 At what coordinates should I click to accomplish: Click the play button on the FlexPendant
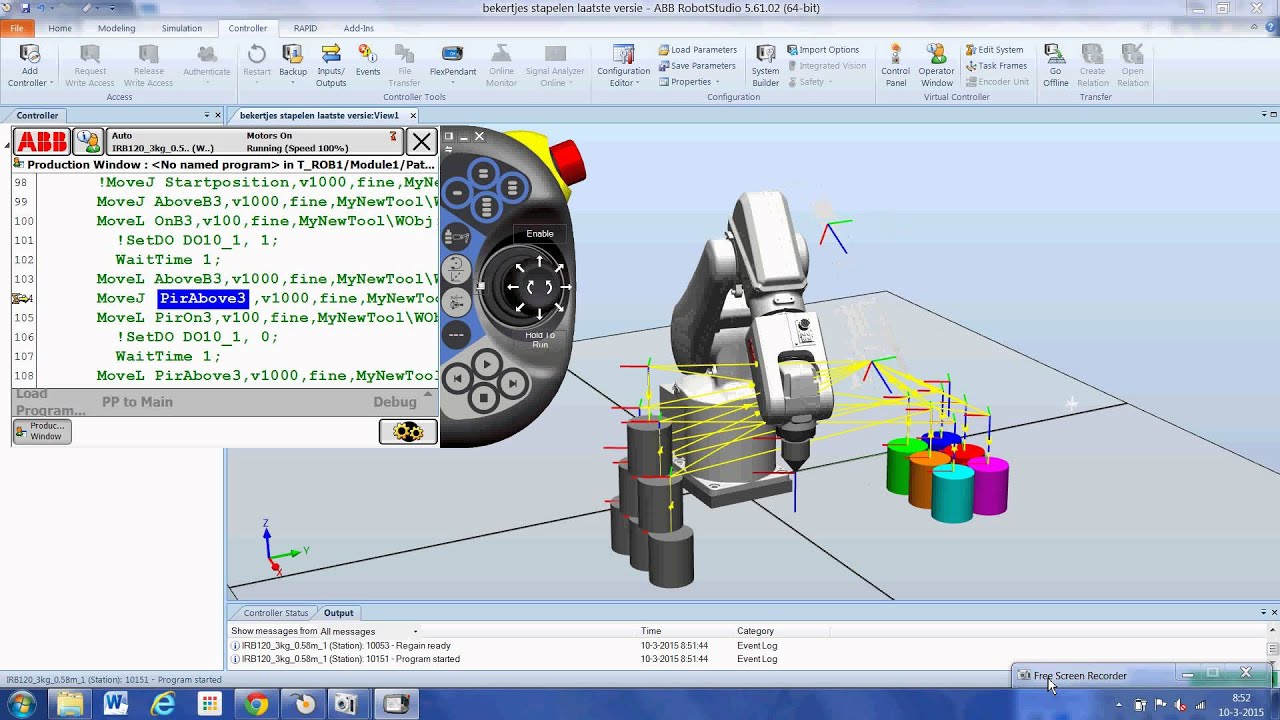click(486, 365)
